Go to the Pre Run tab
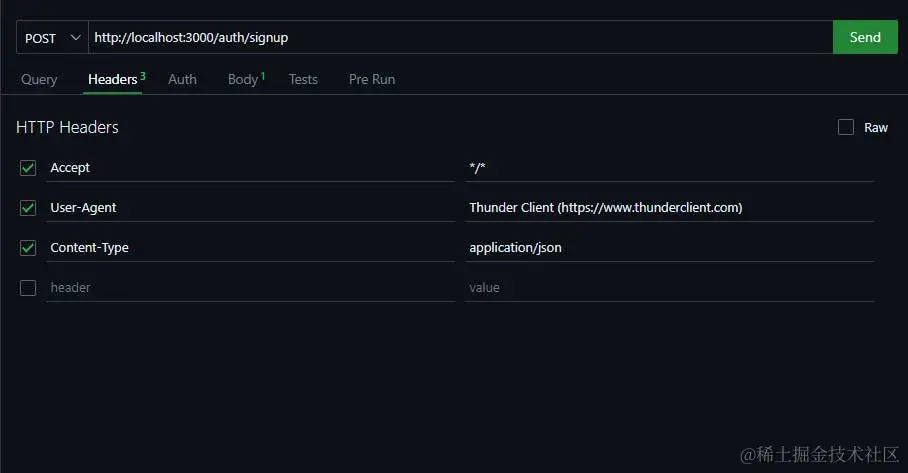Screen dimensions: 908x473 372,79
